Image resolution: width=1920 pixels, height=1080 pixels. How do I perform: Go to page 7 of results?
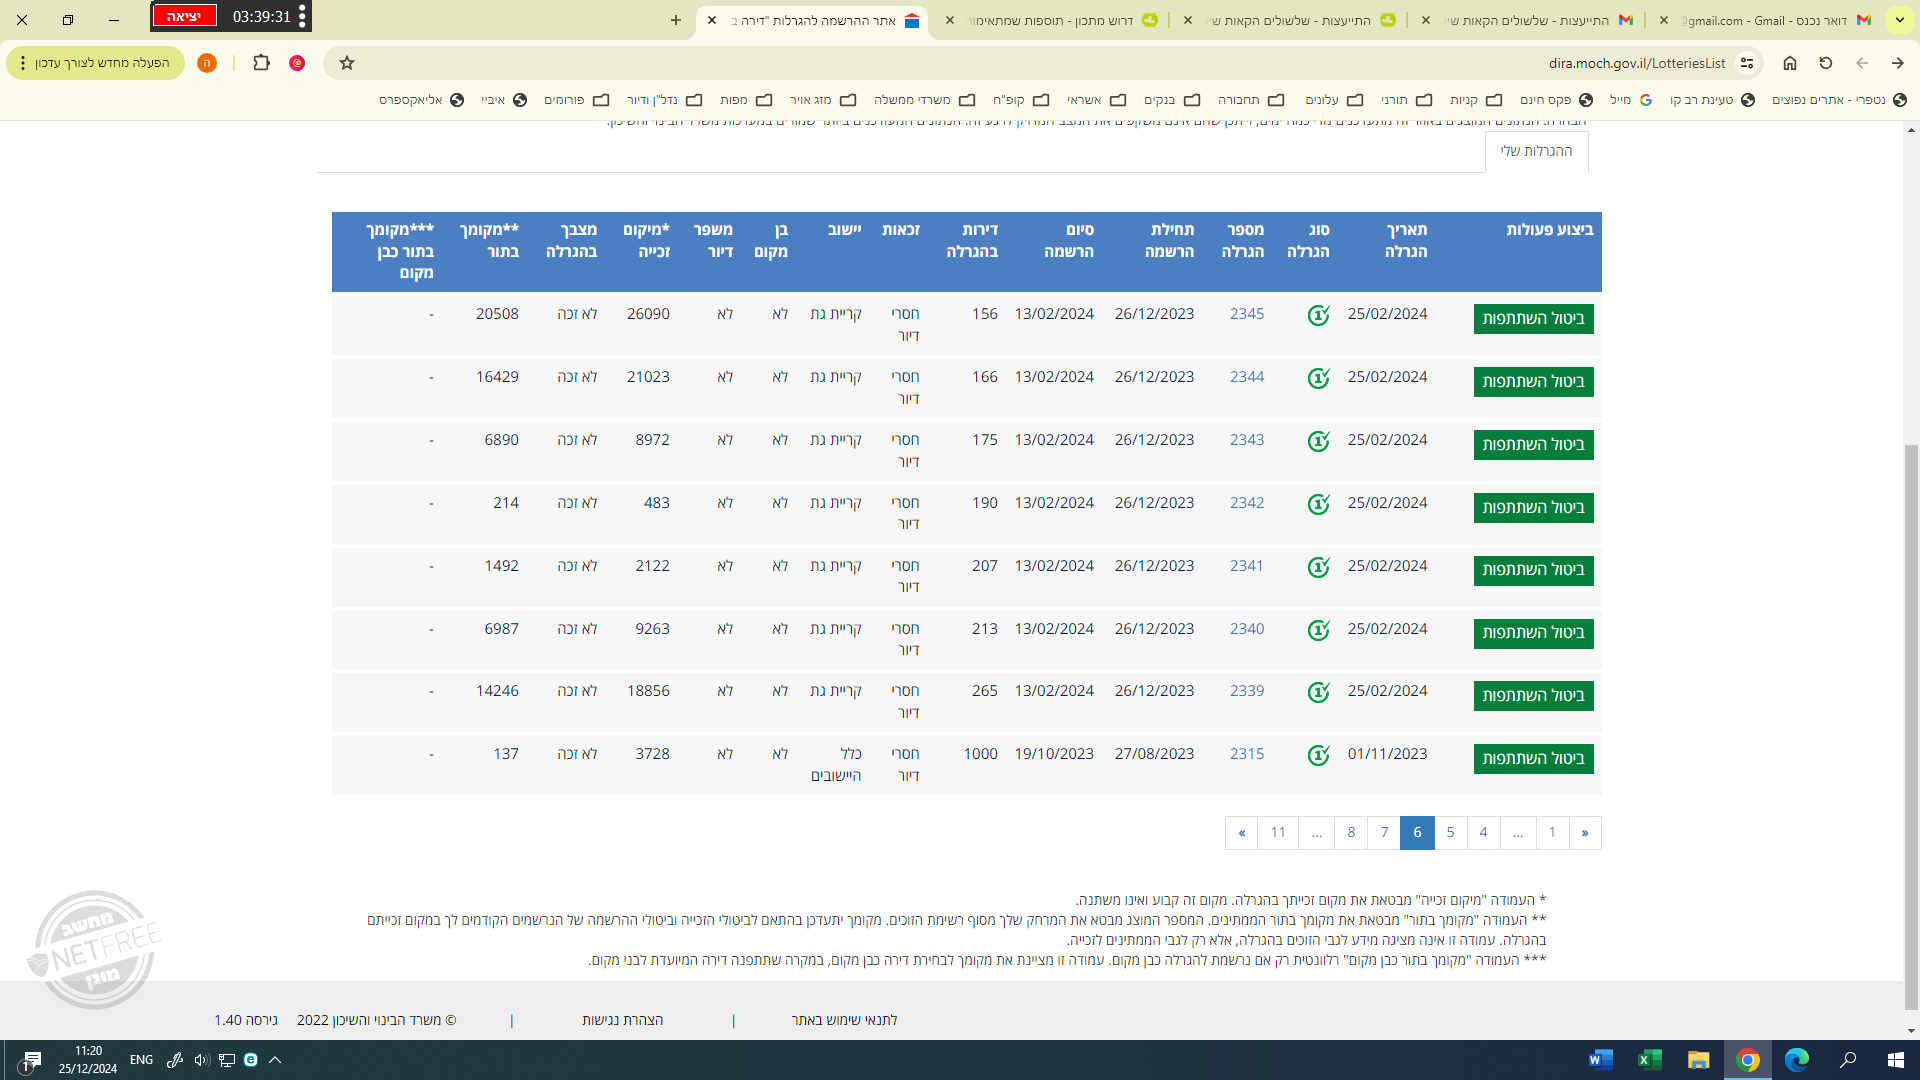point(1384,832)
